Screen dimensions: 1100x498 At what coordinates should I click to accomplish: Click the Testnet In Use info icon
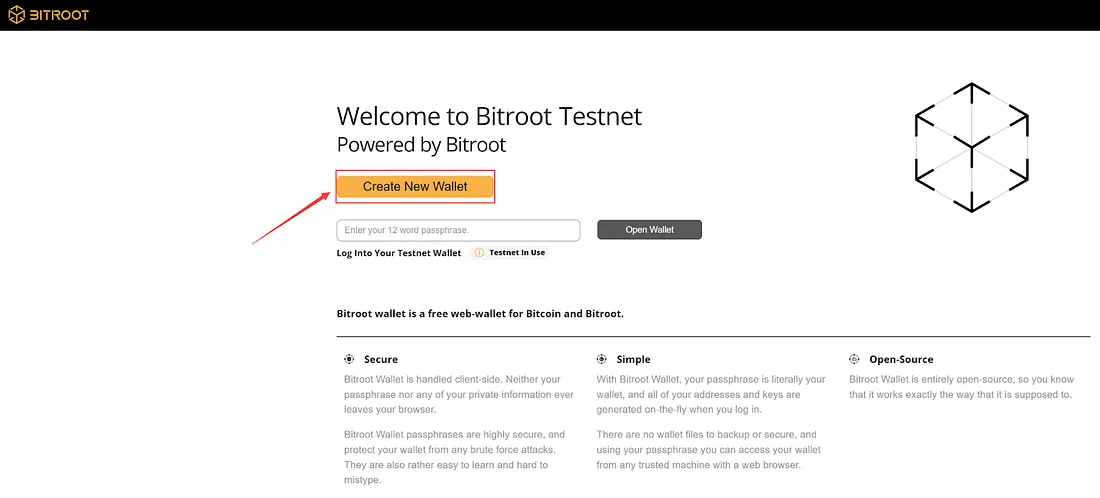[x=480, y=253]
